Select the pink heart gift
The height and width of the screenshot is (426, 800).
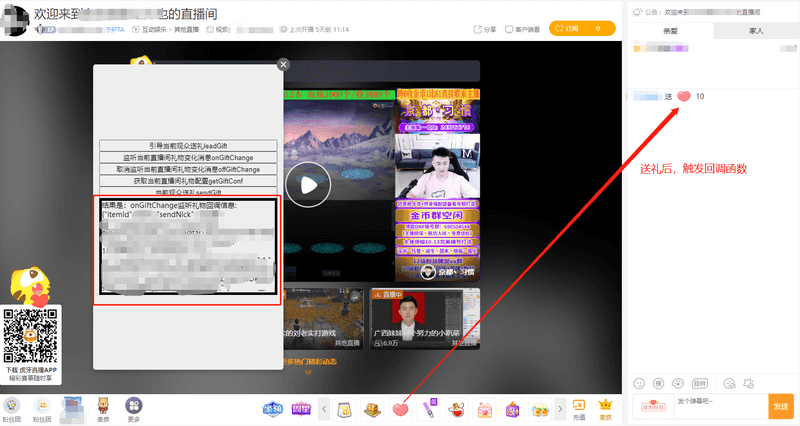pos(401,409)
